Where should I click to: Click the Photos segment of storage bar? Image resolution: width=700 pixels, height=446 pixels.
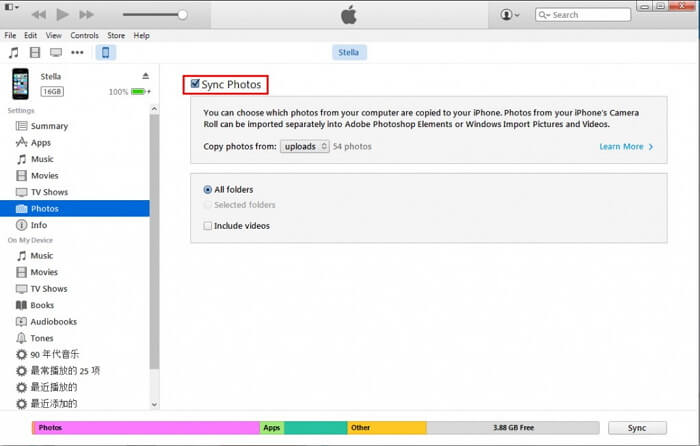point(146,428)
